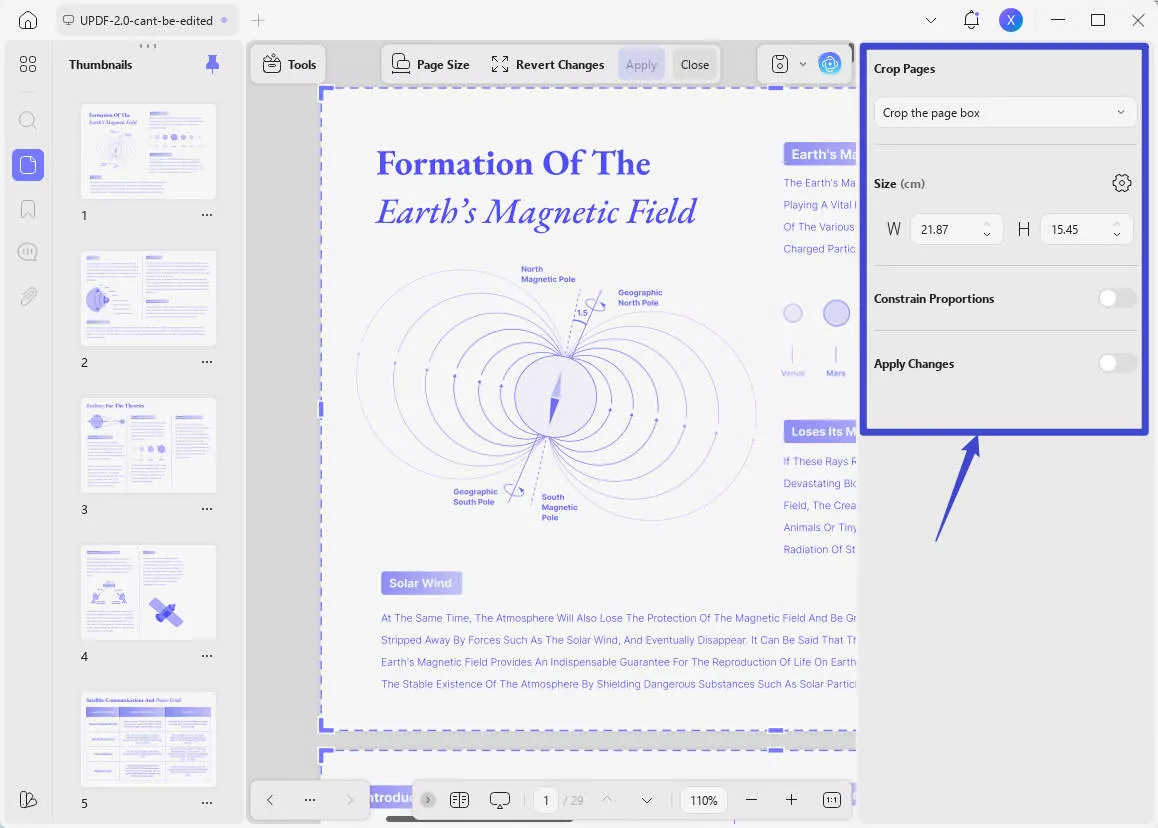
Task: Turn on Apply Changes
Action: (1116, 363)
